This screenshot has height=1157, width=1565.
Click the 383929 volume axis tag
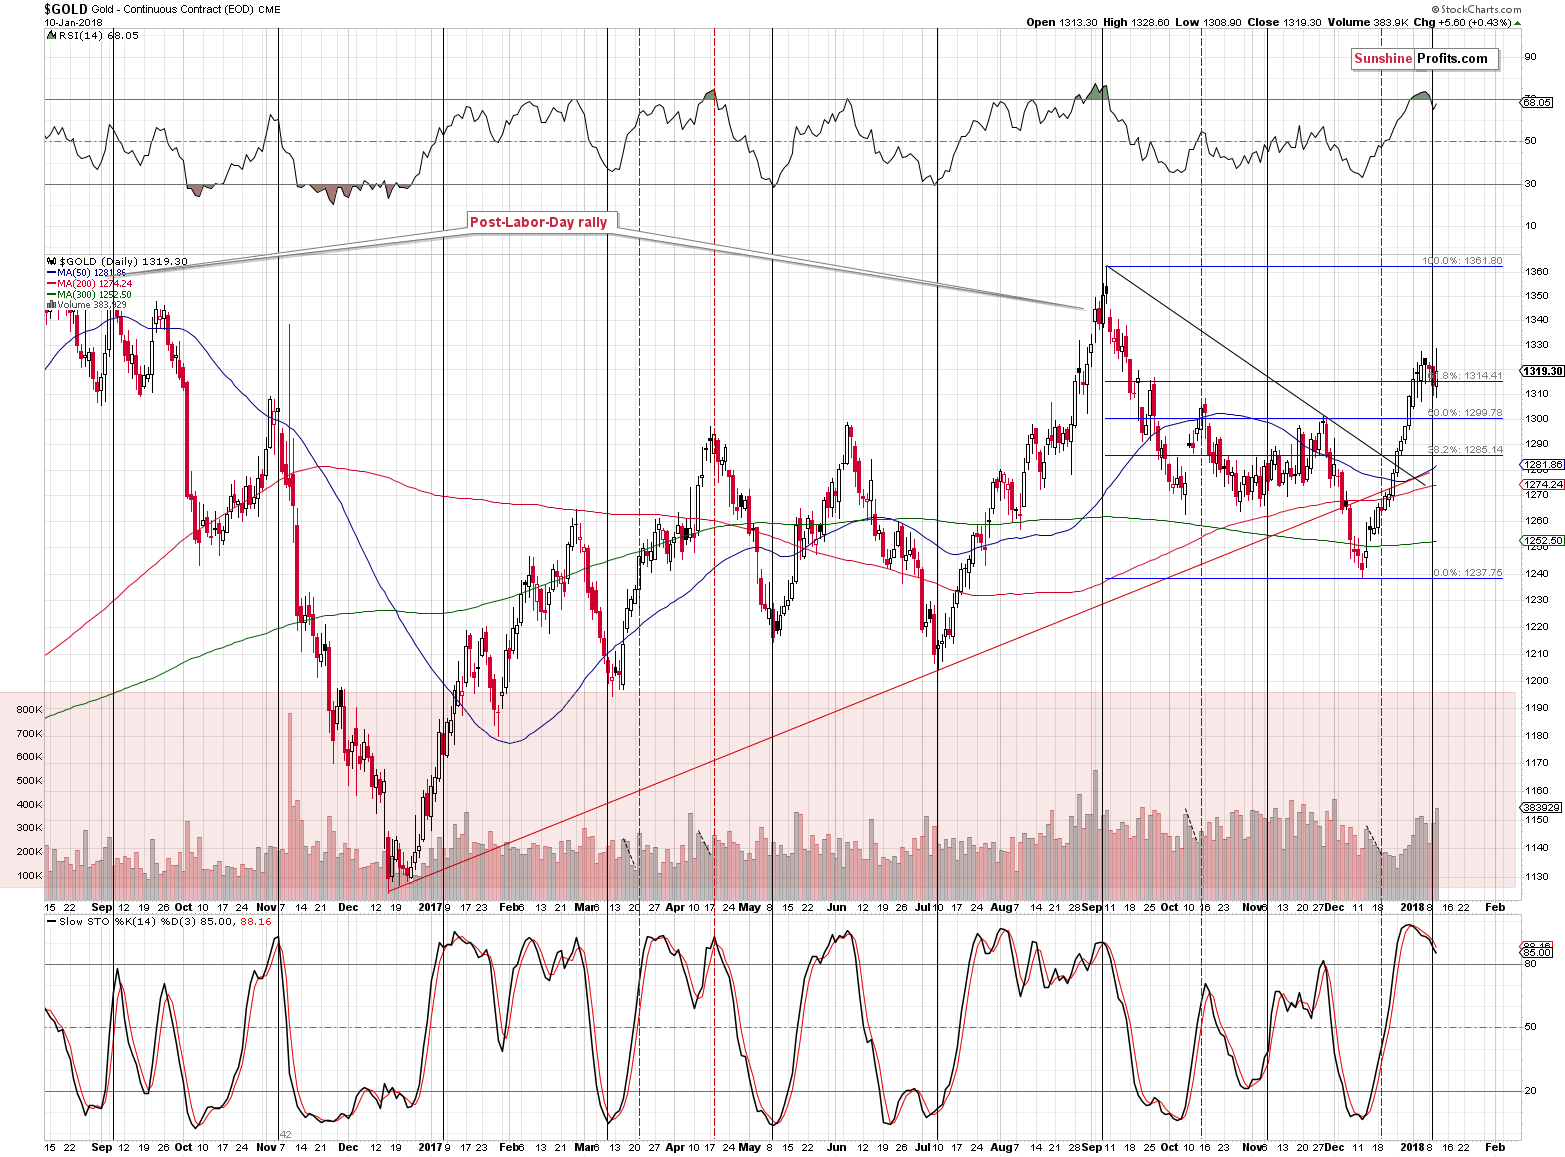click(1541, 807)
